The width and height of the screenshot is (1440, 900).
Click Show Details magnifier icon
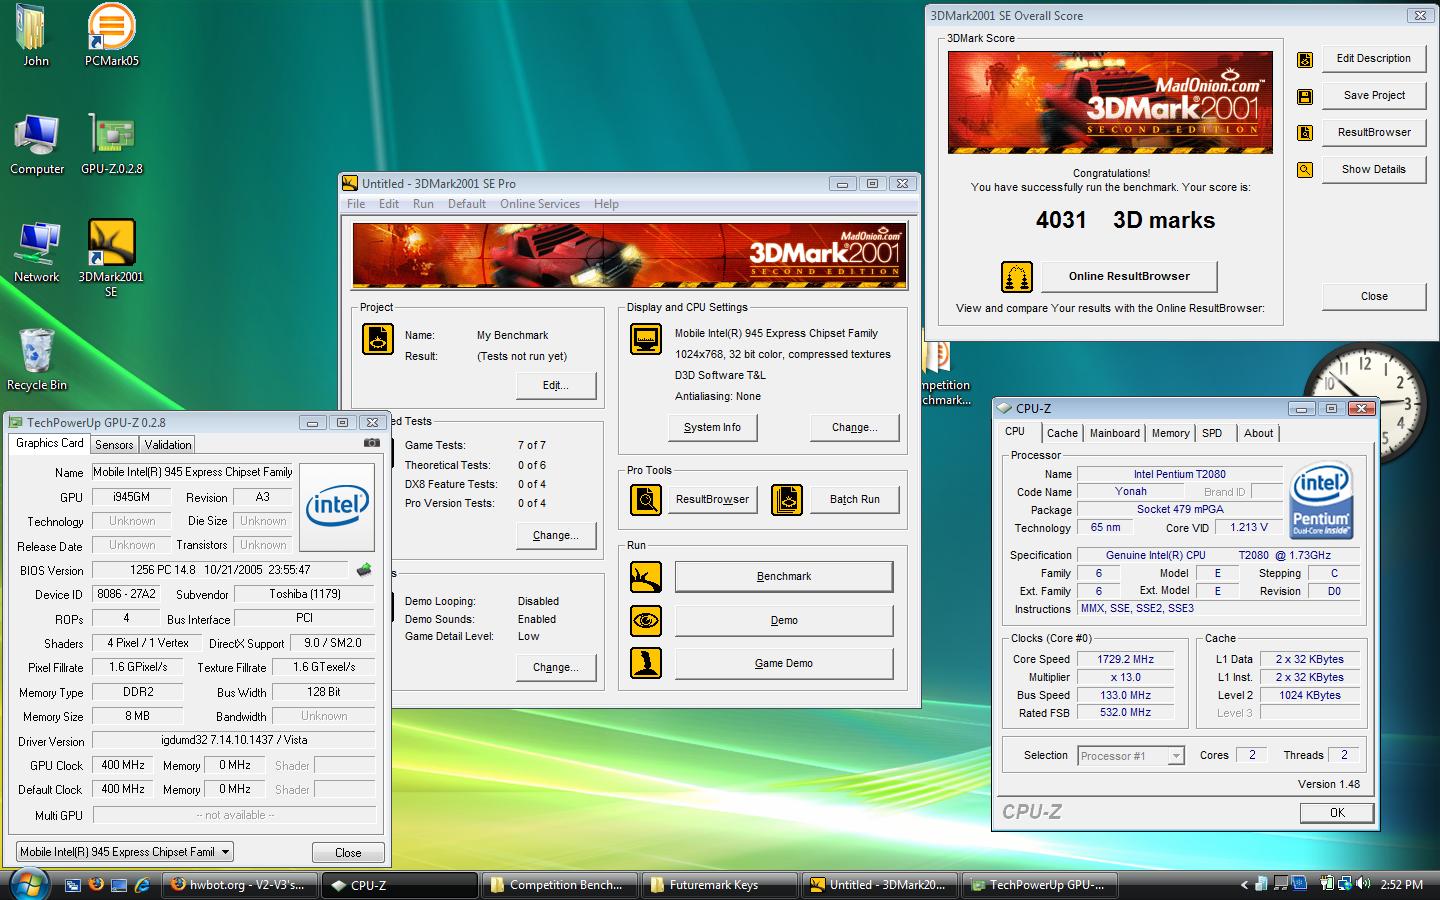pos(1305,170)
